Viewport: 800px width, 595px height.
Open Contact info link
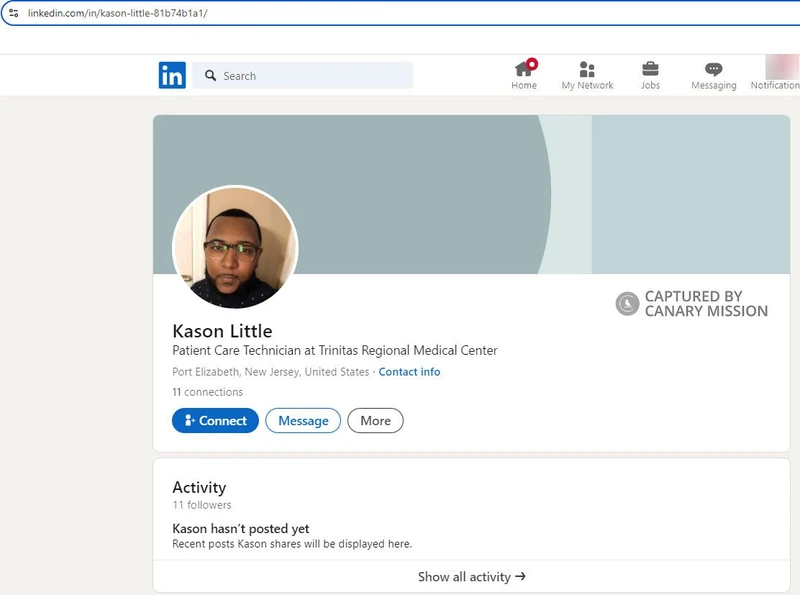(410, 371)
